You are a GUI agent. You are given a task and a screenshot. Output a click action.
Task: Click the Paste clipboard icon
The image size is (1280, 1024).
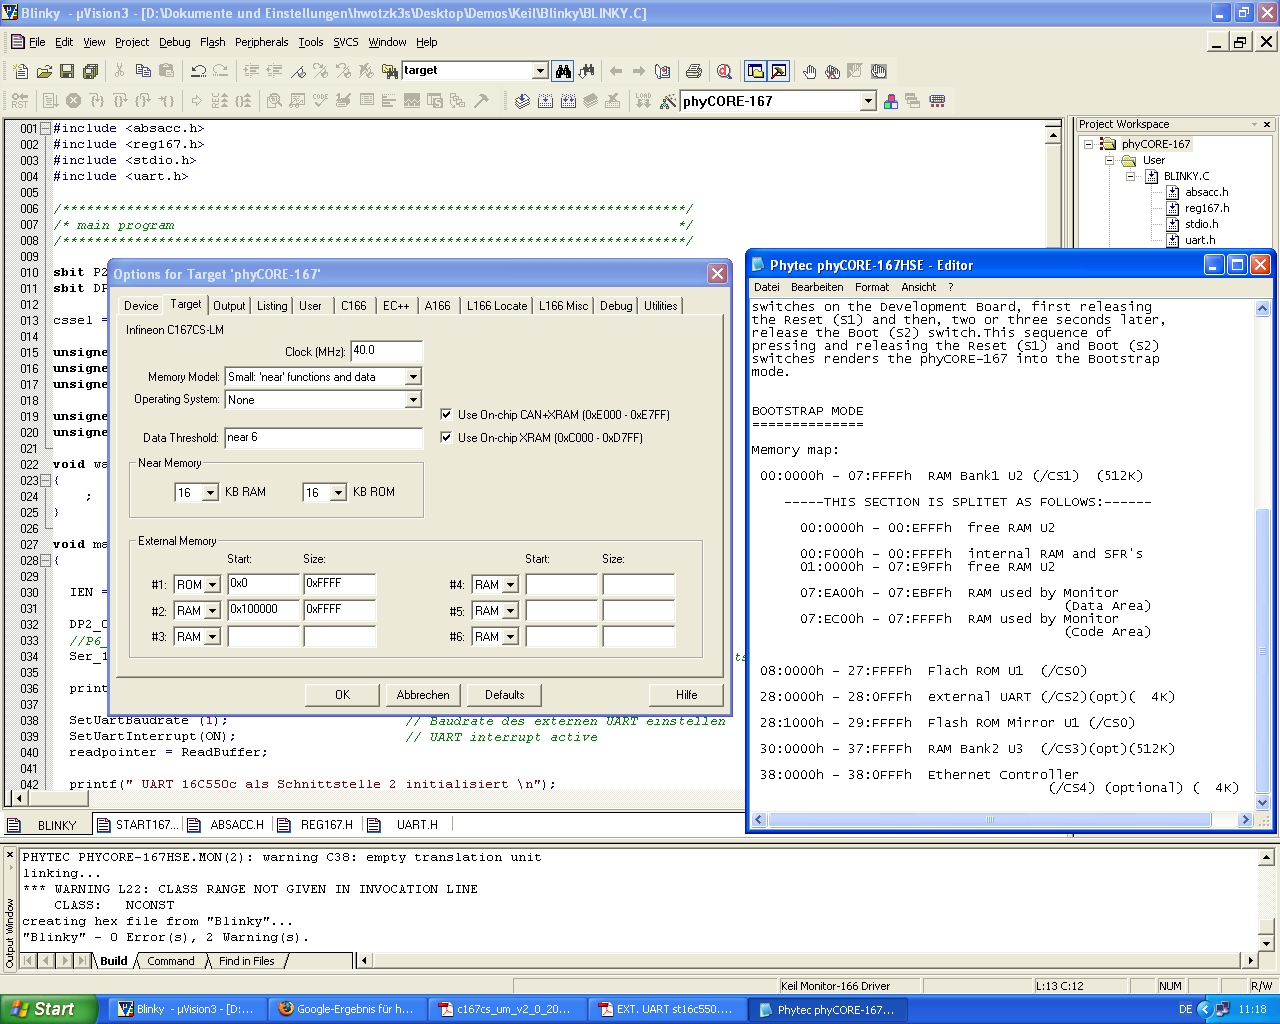tap(166, 71)
